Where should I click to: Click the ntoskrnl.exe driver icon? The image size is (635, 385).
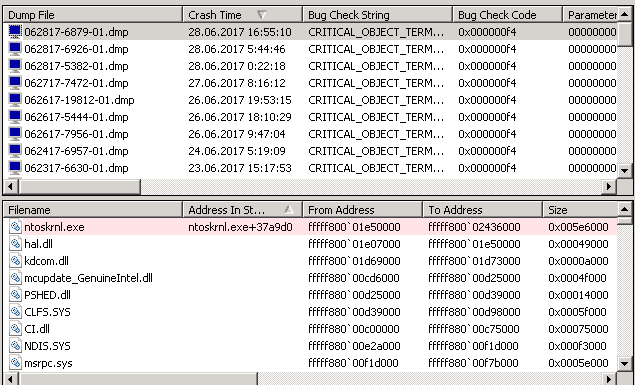(15, 227)
